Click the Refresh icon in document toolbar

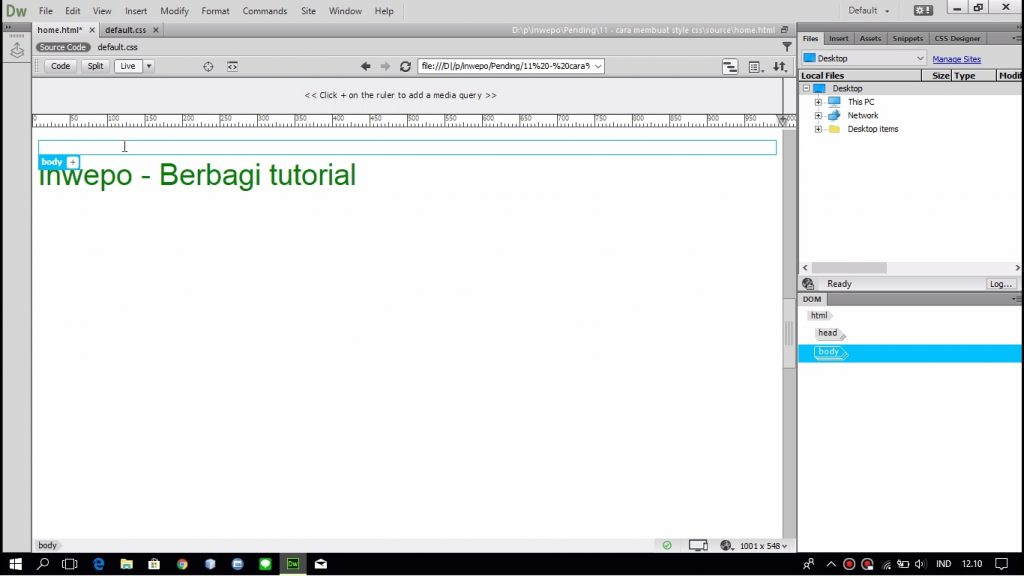405,67
